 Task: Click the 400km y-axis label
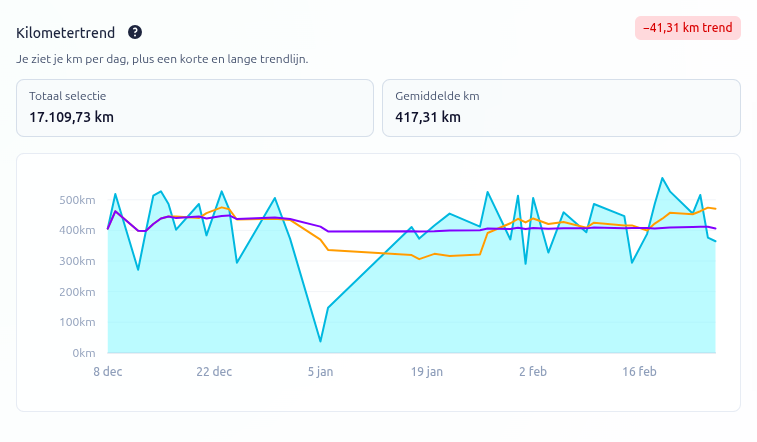click(79, 230)
